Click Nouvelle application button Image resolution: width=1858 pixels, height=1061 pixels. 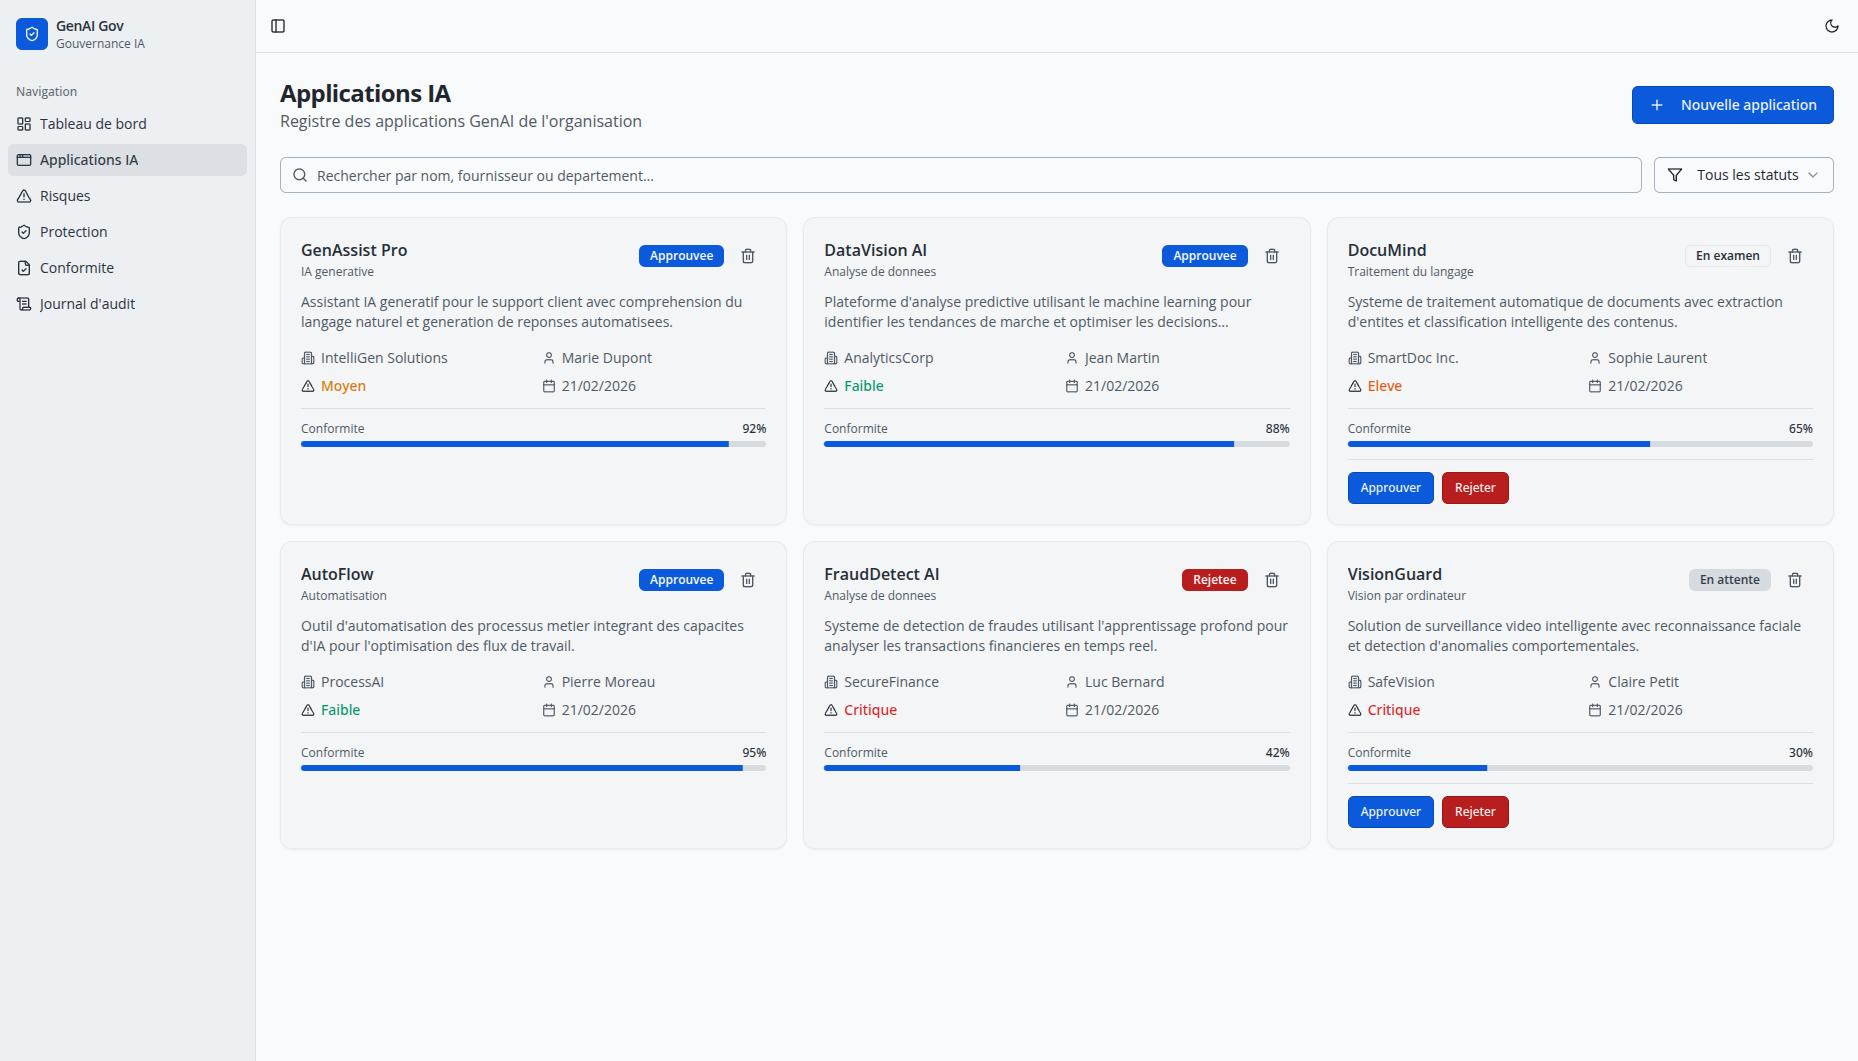tap(1732, 105)
